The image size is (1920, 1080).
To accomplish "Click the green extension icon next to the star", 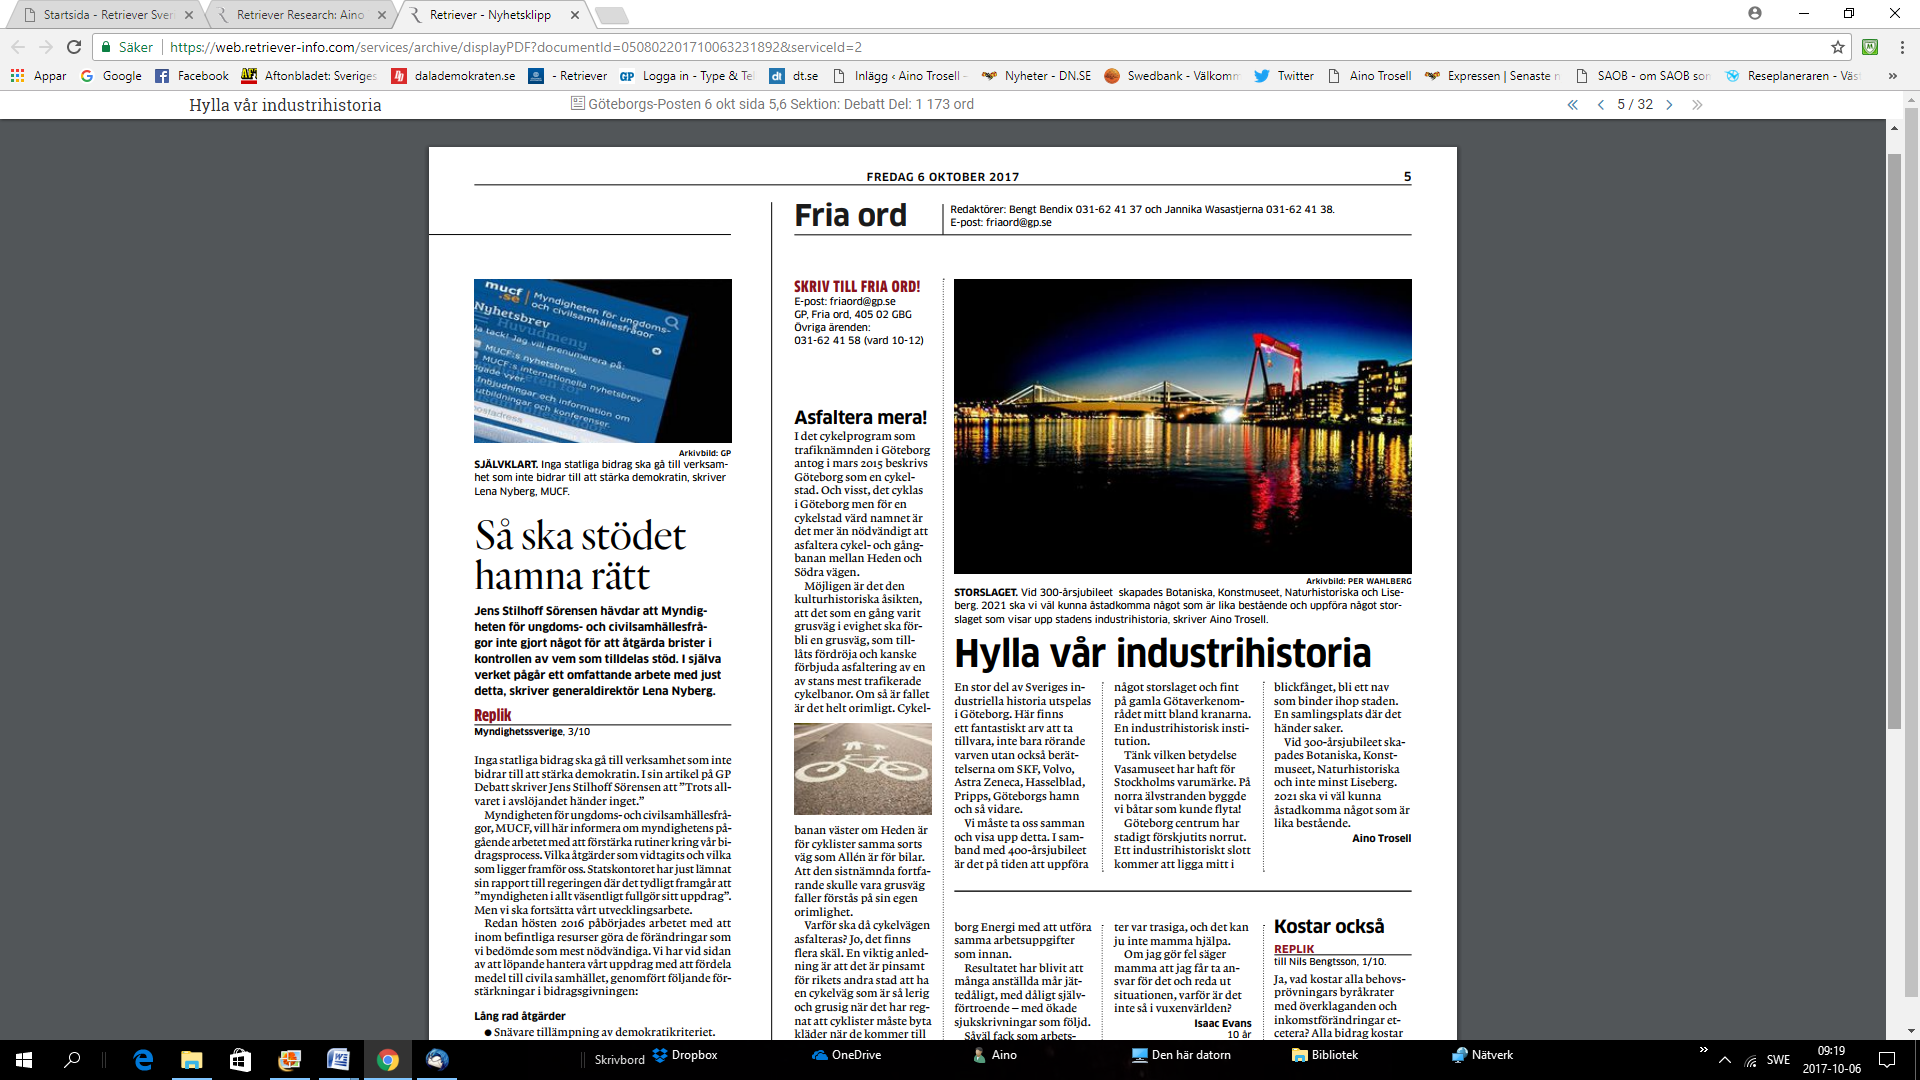I will [x=1870, y=47].
